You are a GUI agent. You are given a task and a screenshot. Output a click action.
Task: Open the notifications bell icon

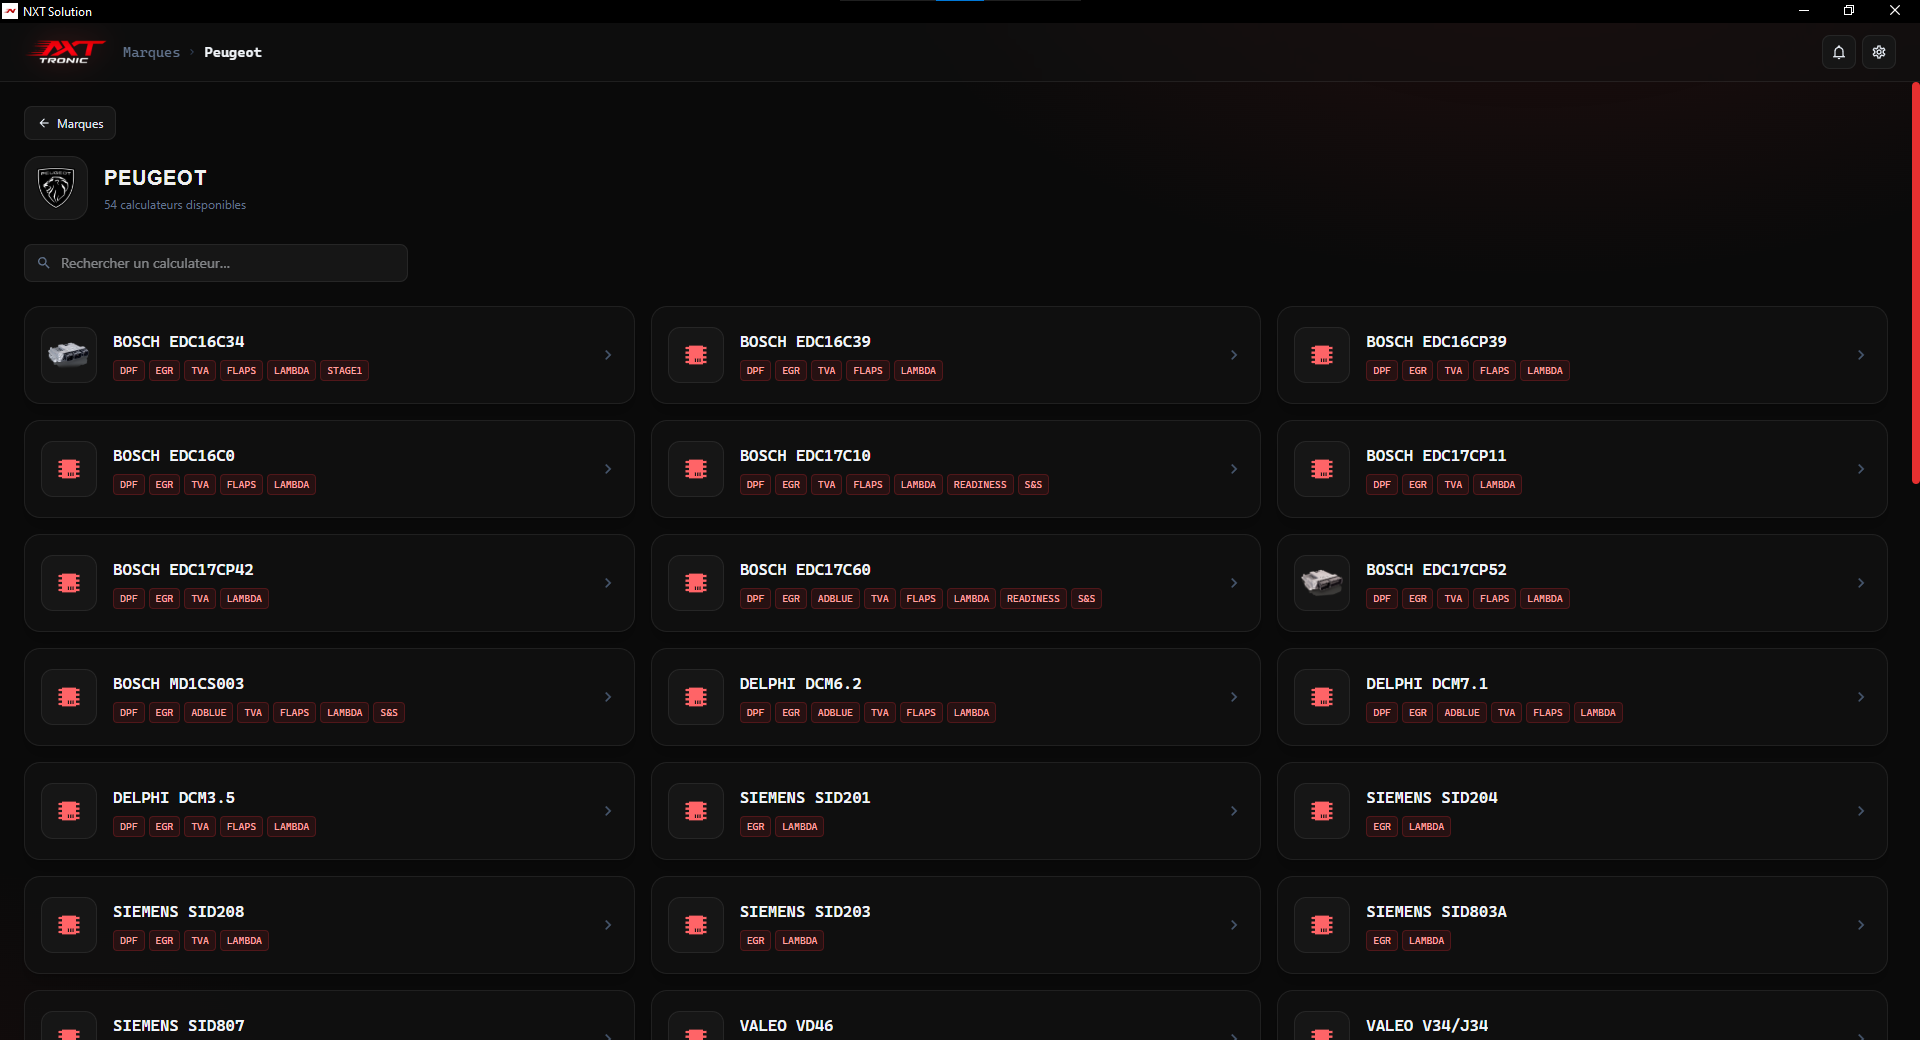tap(1838, 52)
